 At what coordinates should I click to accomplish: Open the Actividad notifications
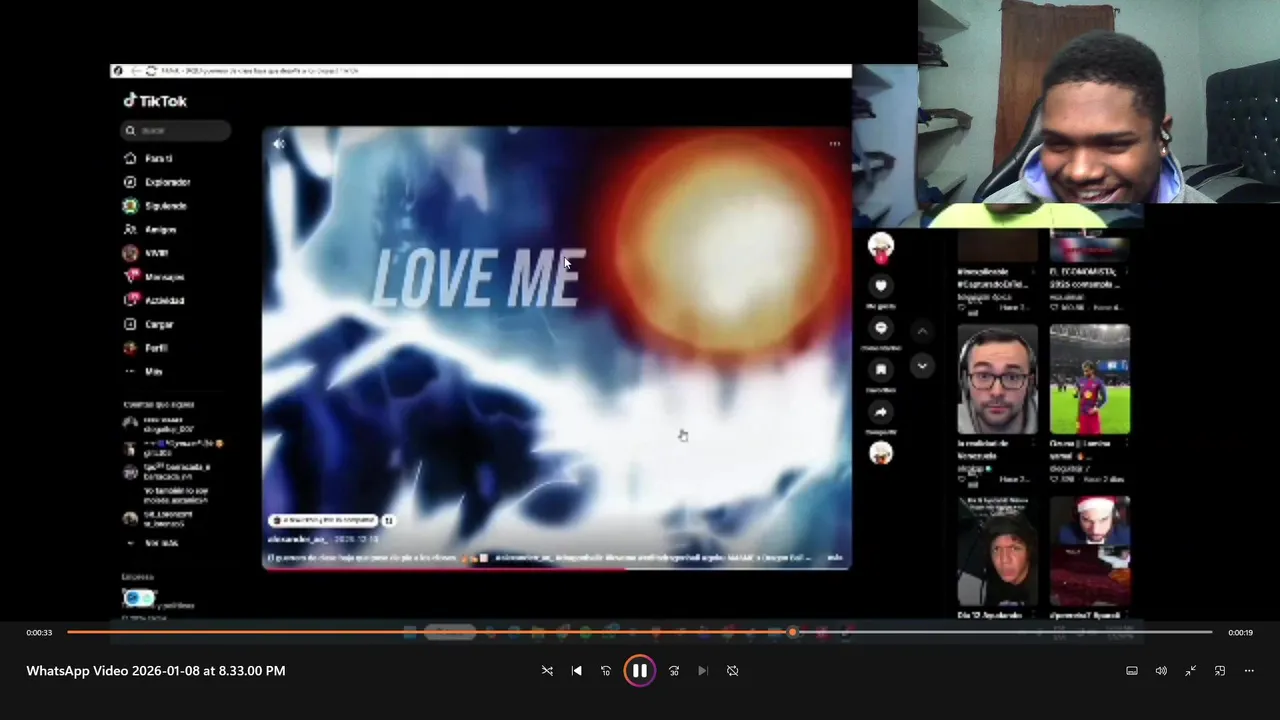pyautogui.click(x=153, y=300)
